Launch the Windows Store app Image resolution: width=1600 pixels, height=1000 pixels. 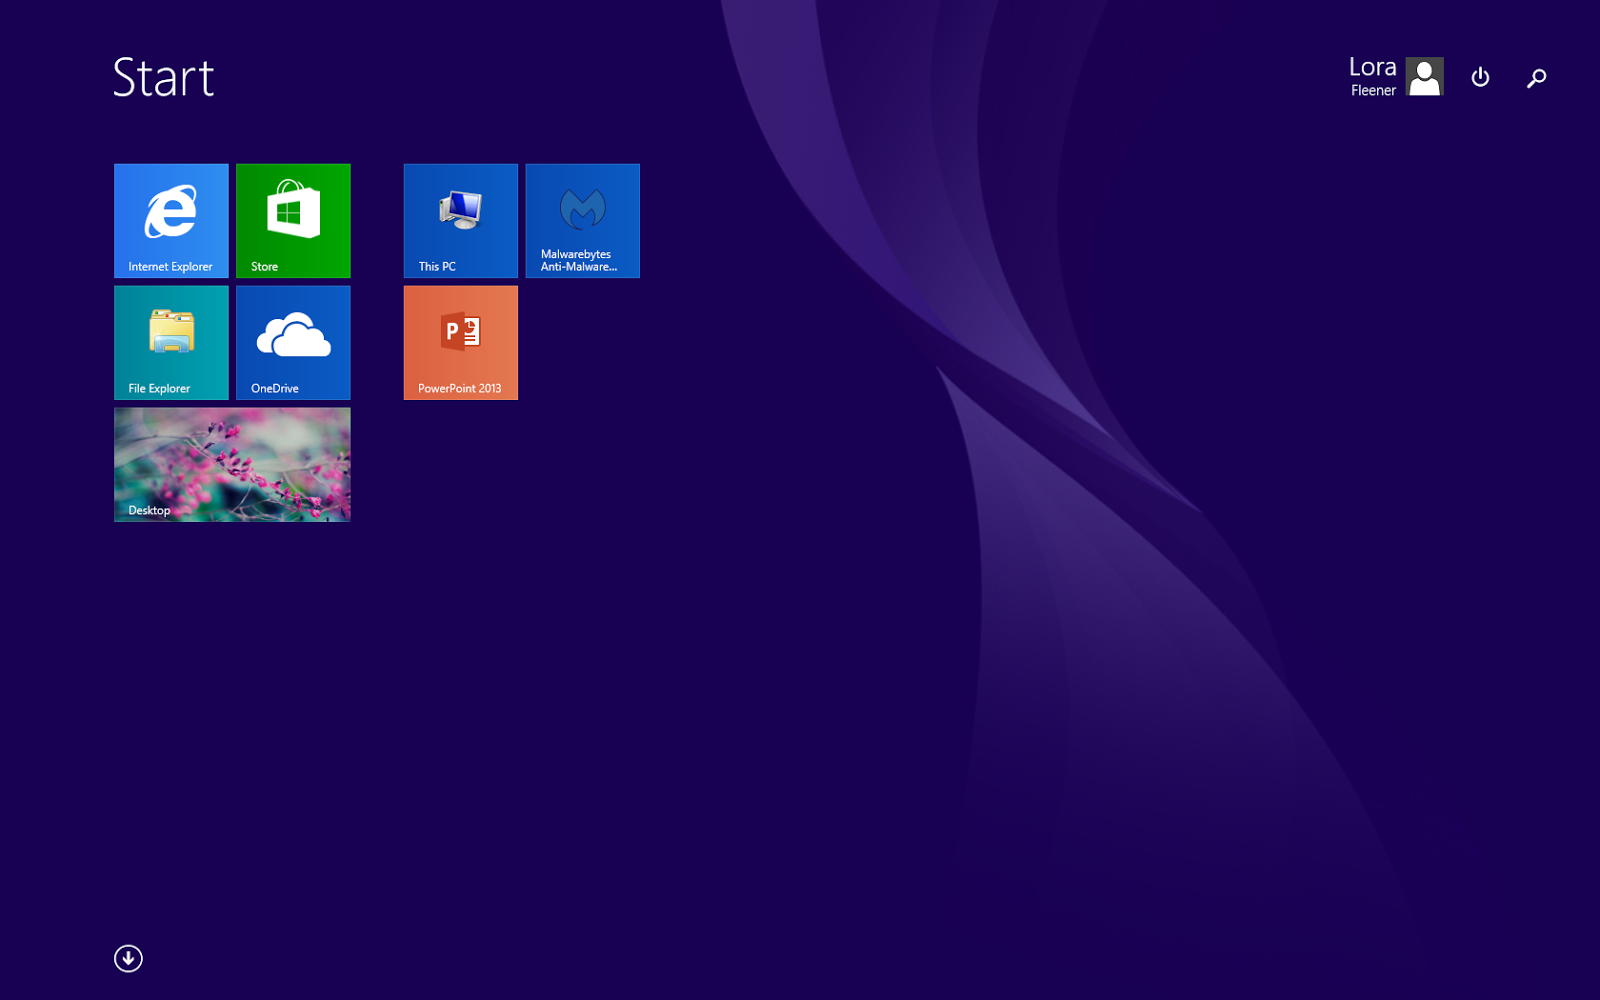coord(292,220)
